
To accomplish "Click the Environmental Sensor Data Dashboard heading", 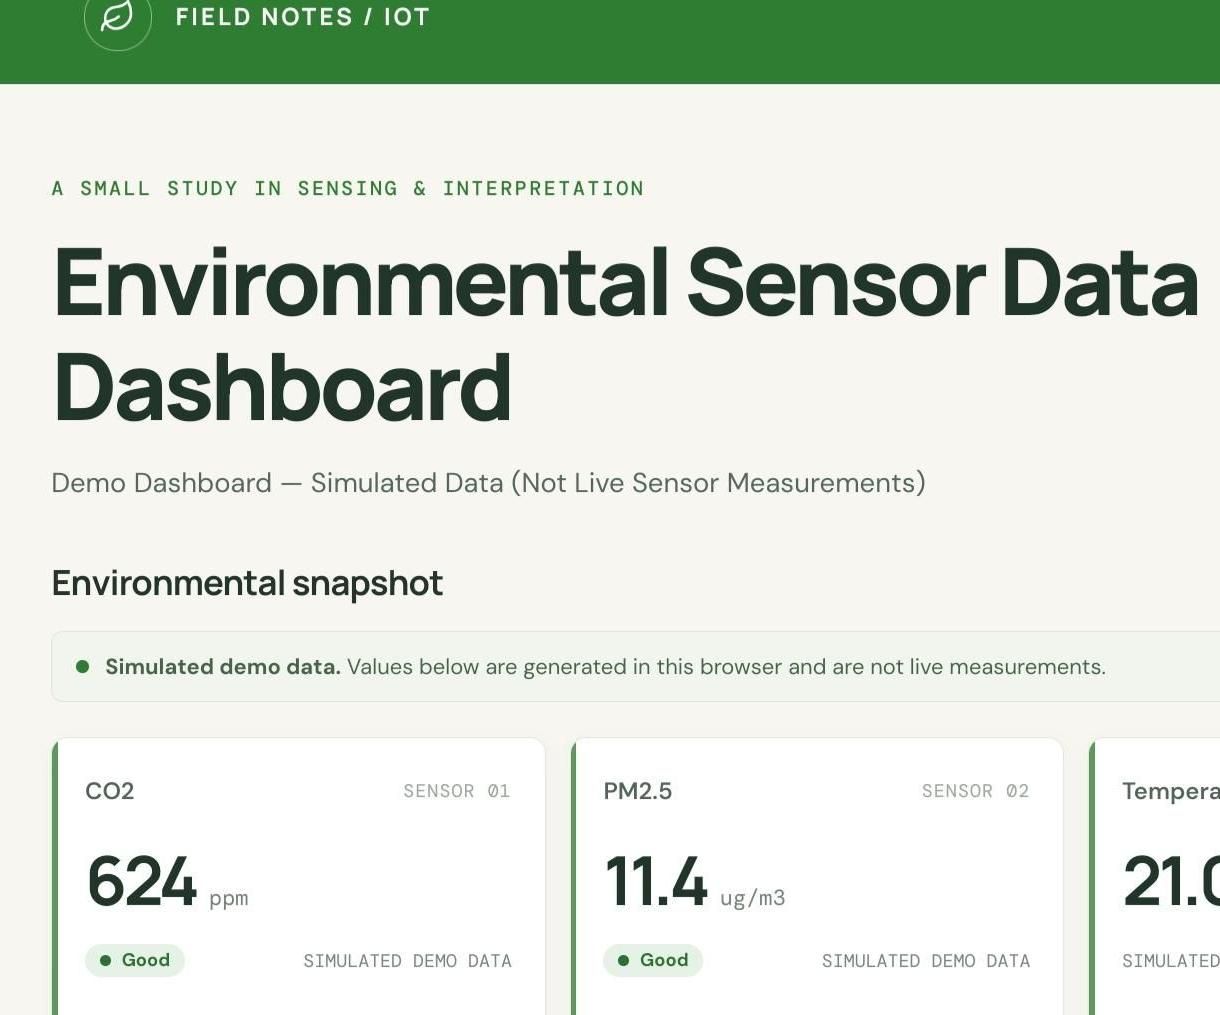I will pyautogui.click(x=625, y=335).
